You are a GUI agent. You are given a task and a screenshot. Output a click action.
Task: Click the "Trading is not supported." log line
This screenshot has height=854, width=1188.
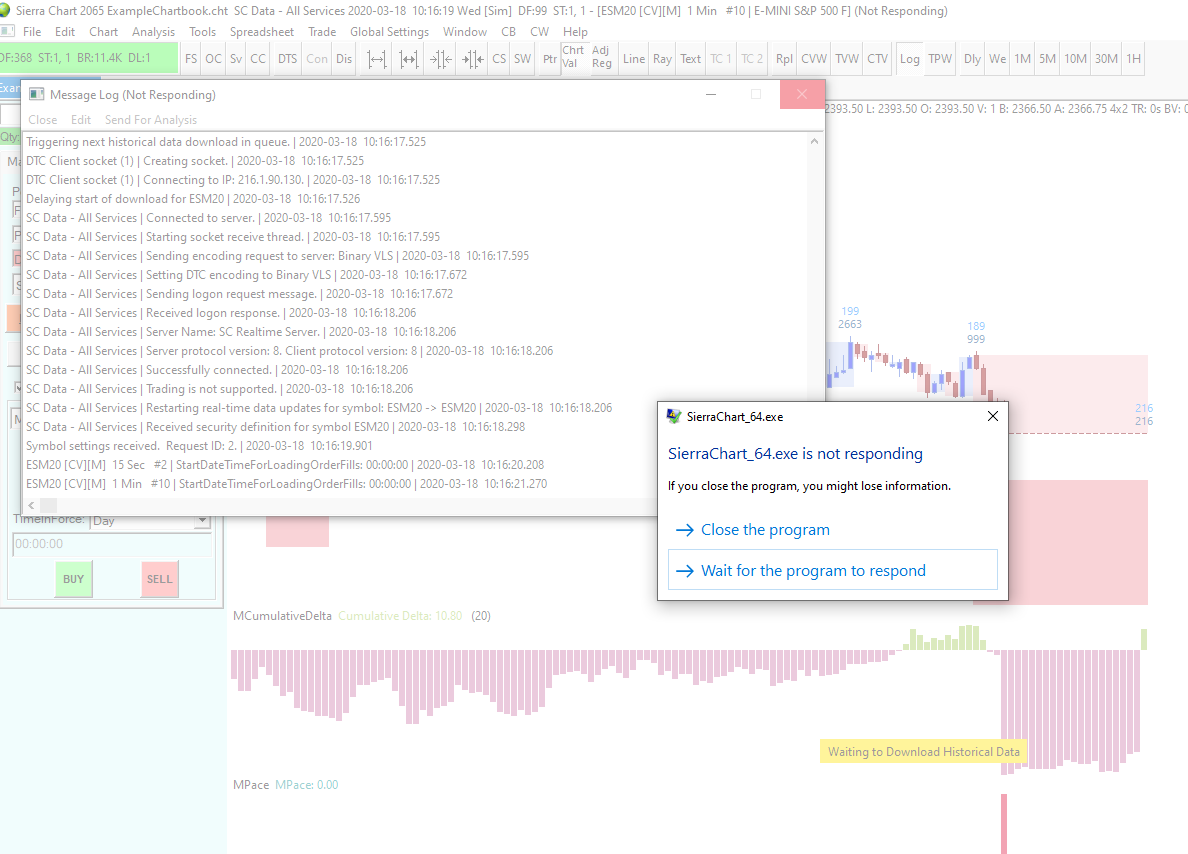pos(220,389)
